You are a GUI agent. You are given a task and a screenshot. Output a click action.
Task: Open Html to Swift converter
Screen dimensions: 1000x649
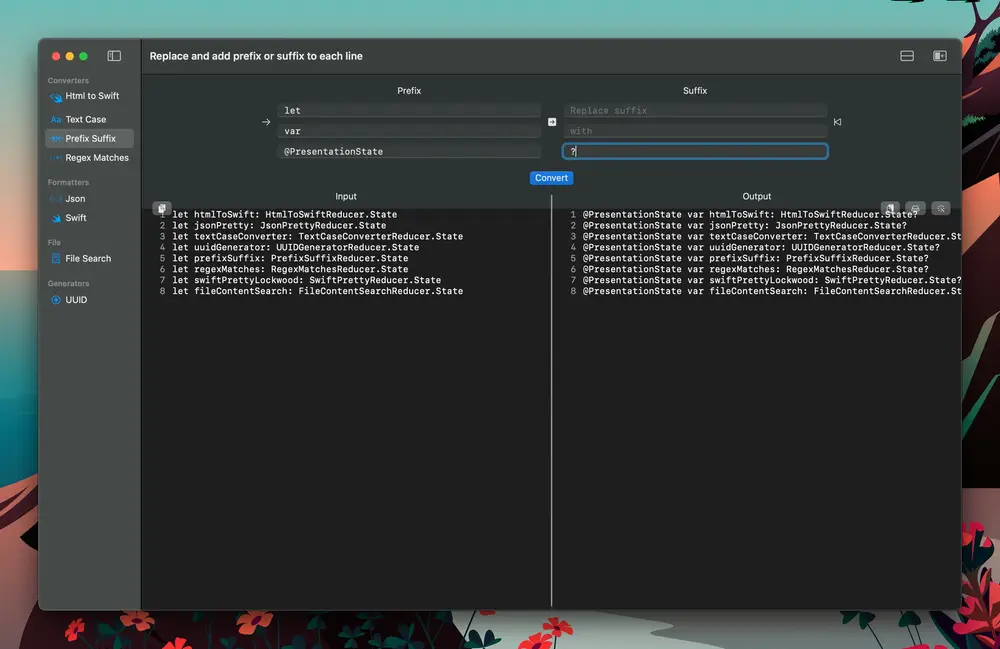(x=89, y=96)
